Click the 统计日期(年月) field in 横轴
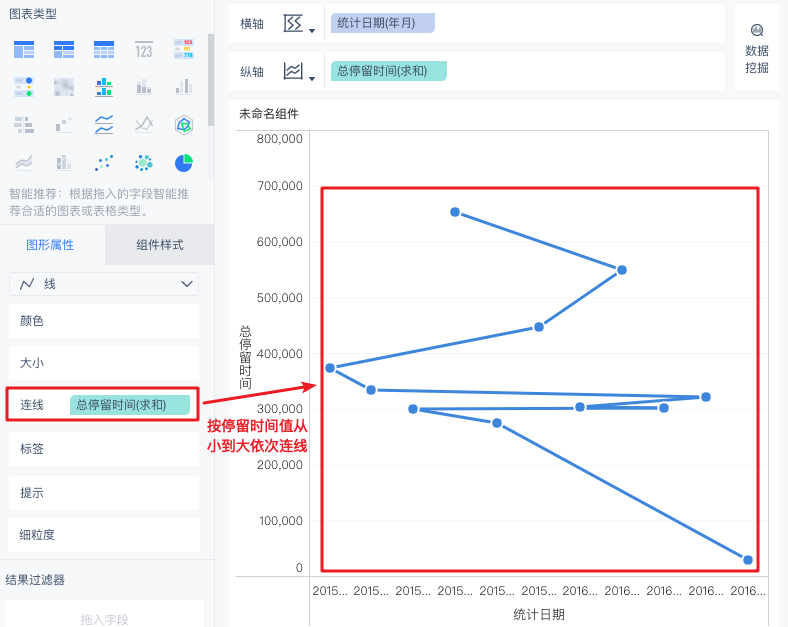The image size is (788, 627). tap(383, 23)
